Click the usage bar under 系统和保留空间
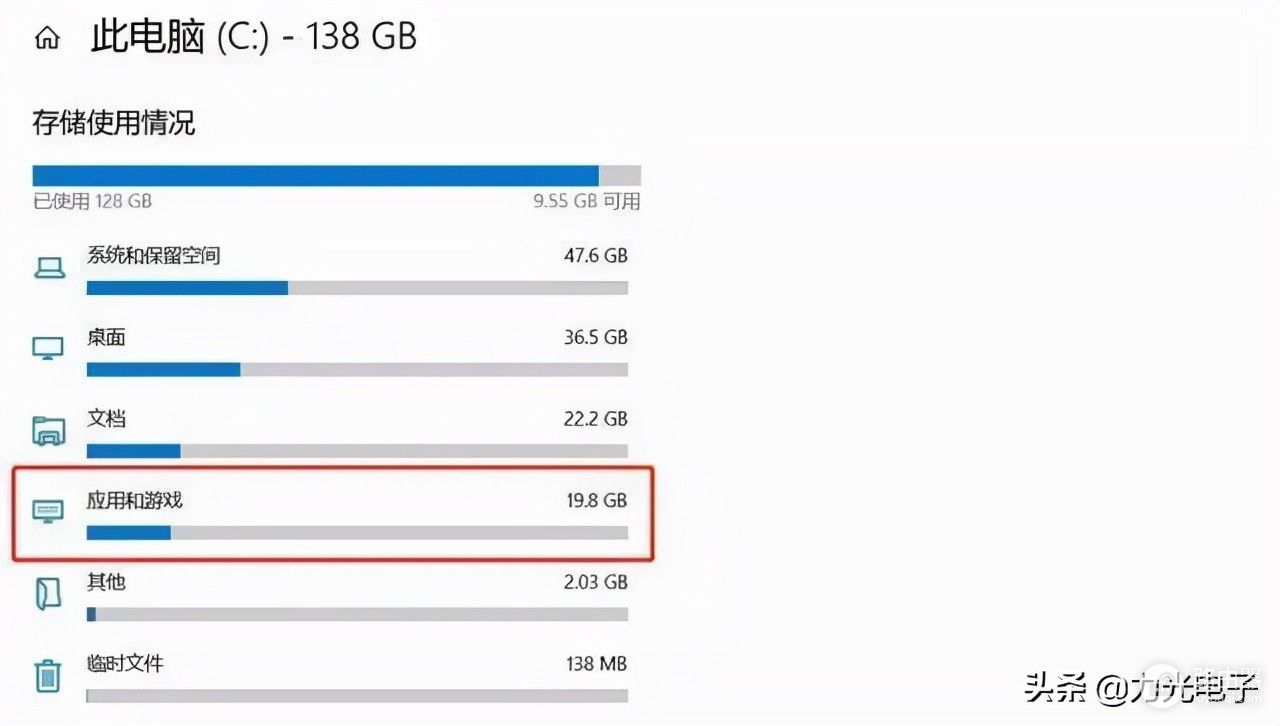The height and width of the screenshot is (726, 1280). coord(357,288)
